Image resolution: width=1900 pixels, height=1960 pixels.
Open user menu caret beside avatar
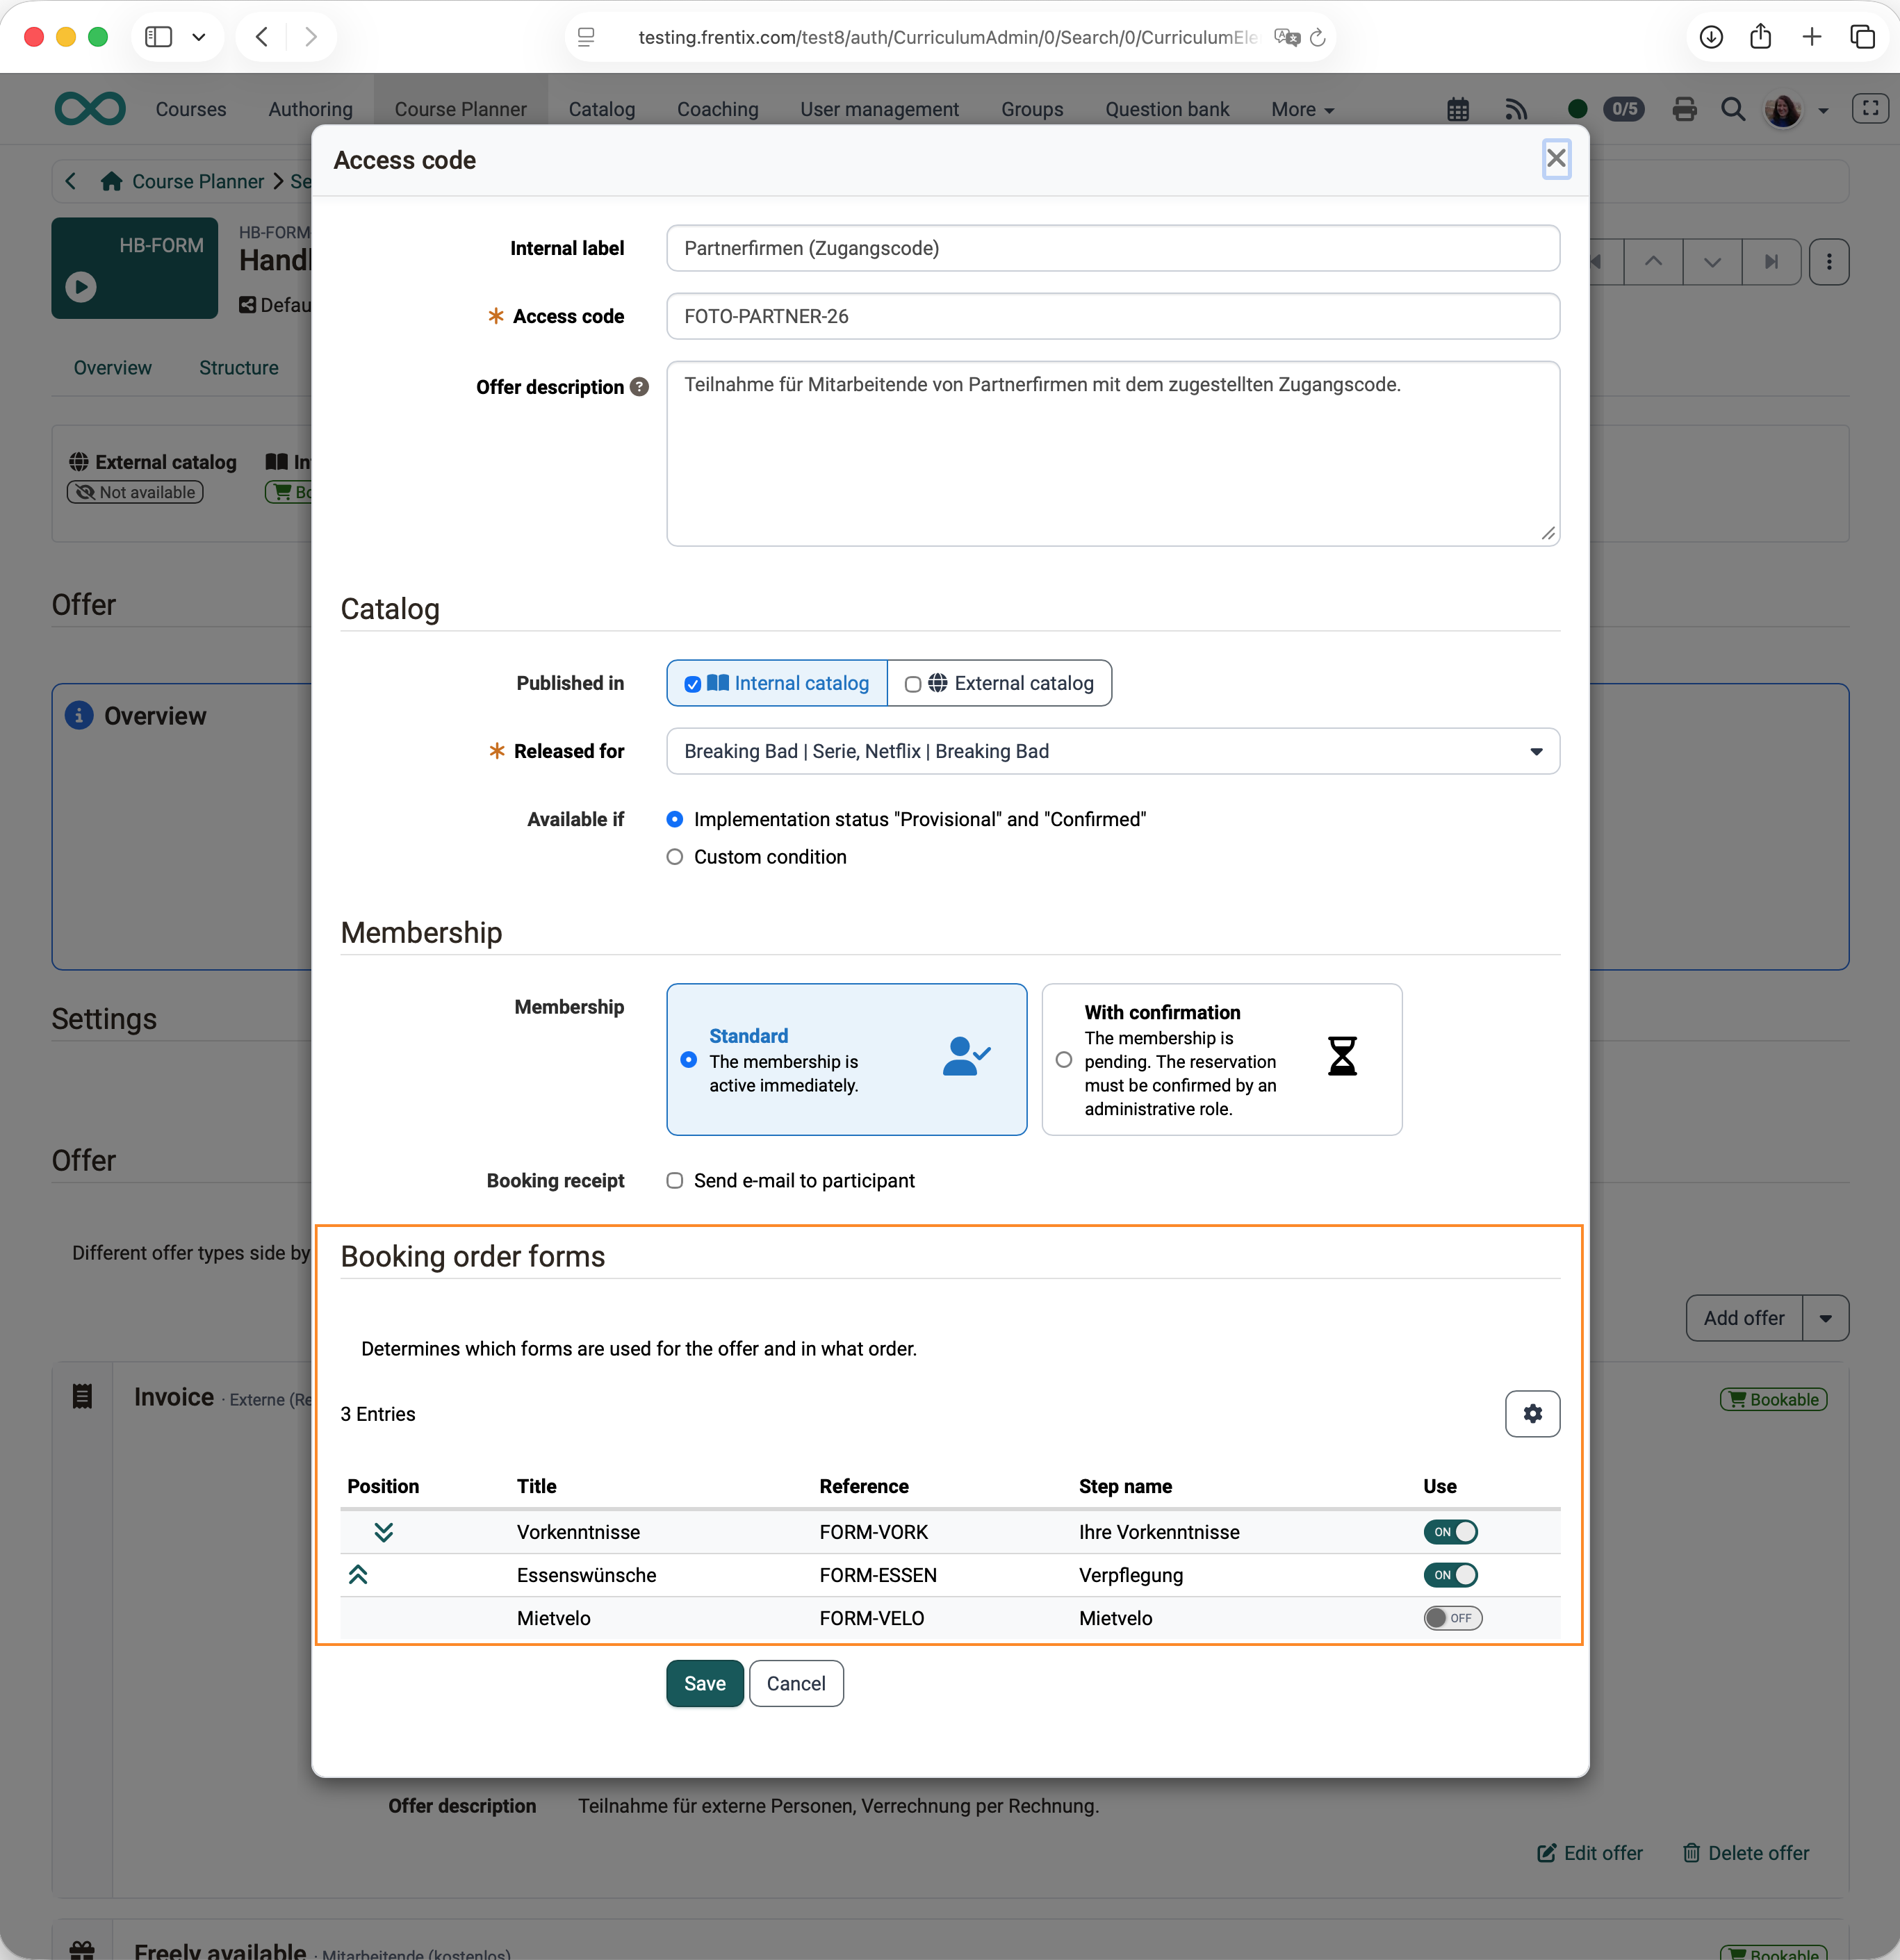[1822, 111]
